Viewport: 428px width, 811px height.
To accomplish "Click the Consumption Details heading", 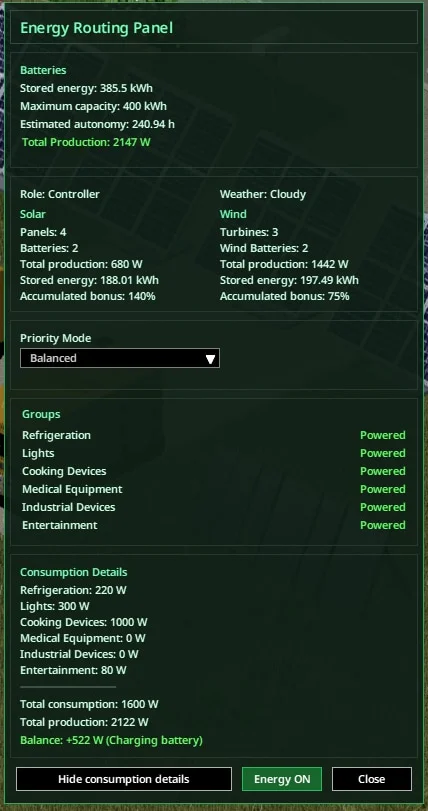I will tap(73, 572).
